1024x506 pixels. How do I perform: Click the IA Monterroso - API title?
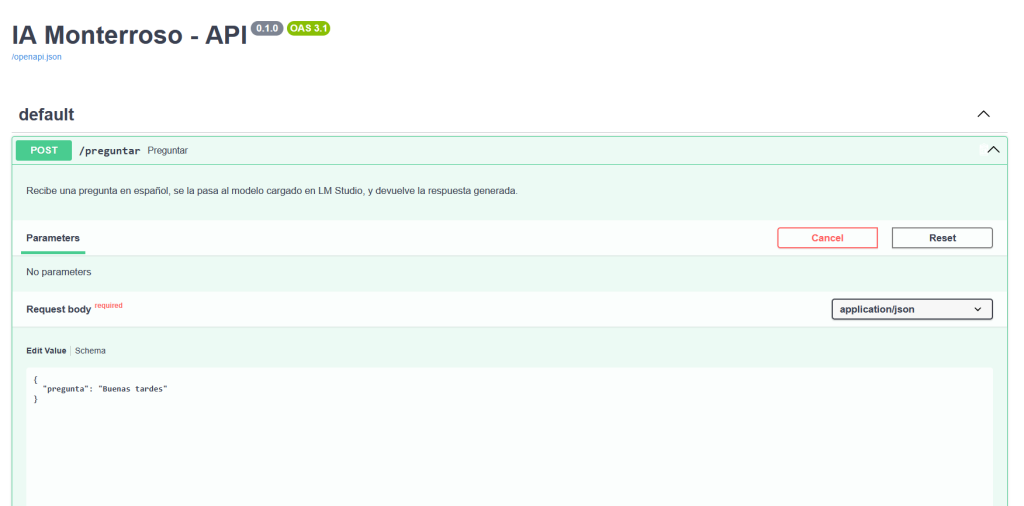[129, 35]
